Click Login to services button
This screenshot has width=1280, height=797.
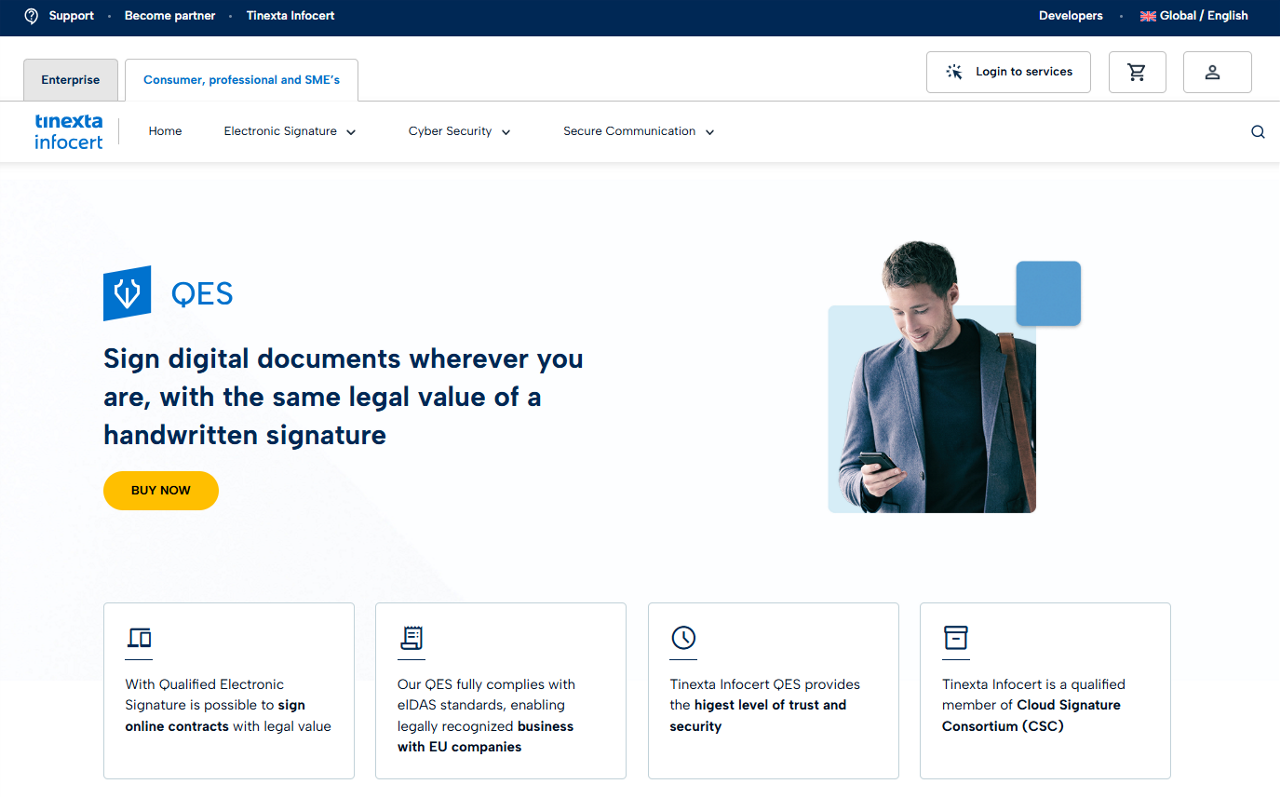(x=1008, y=72)
